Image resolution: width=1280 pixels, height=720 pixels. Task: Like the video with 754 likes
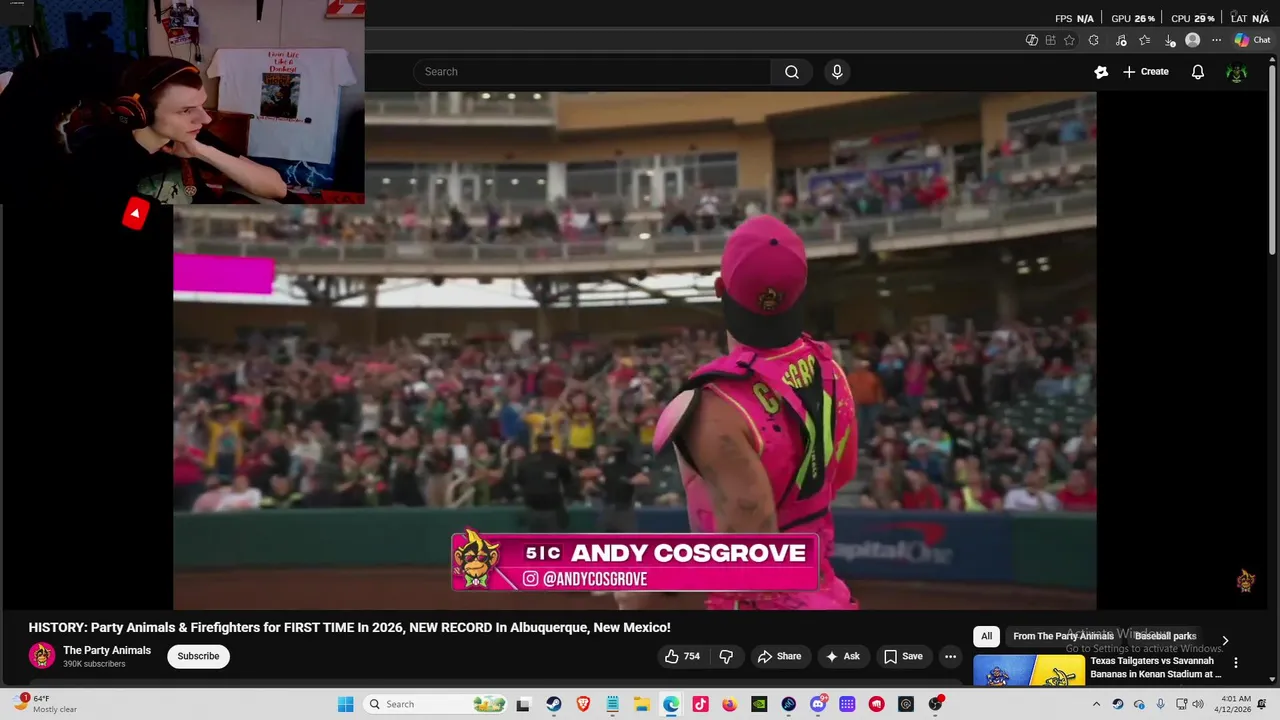click(682, 656)
